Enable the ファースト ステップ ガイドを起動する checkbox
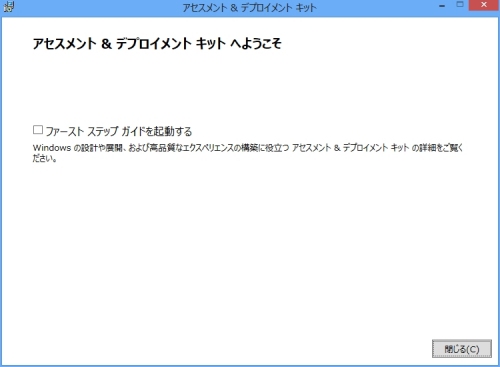The width and height of the screenshot is (500, 367). [x=38, y=130]
